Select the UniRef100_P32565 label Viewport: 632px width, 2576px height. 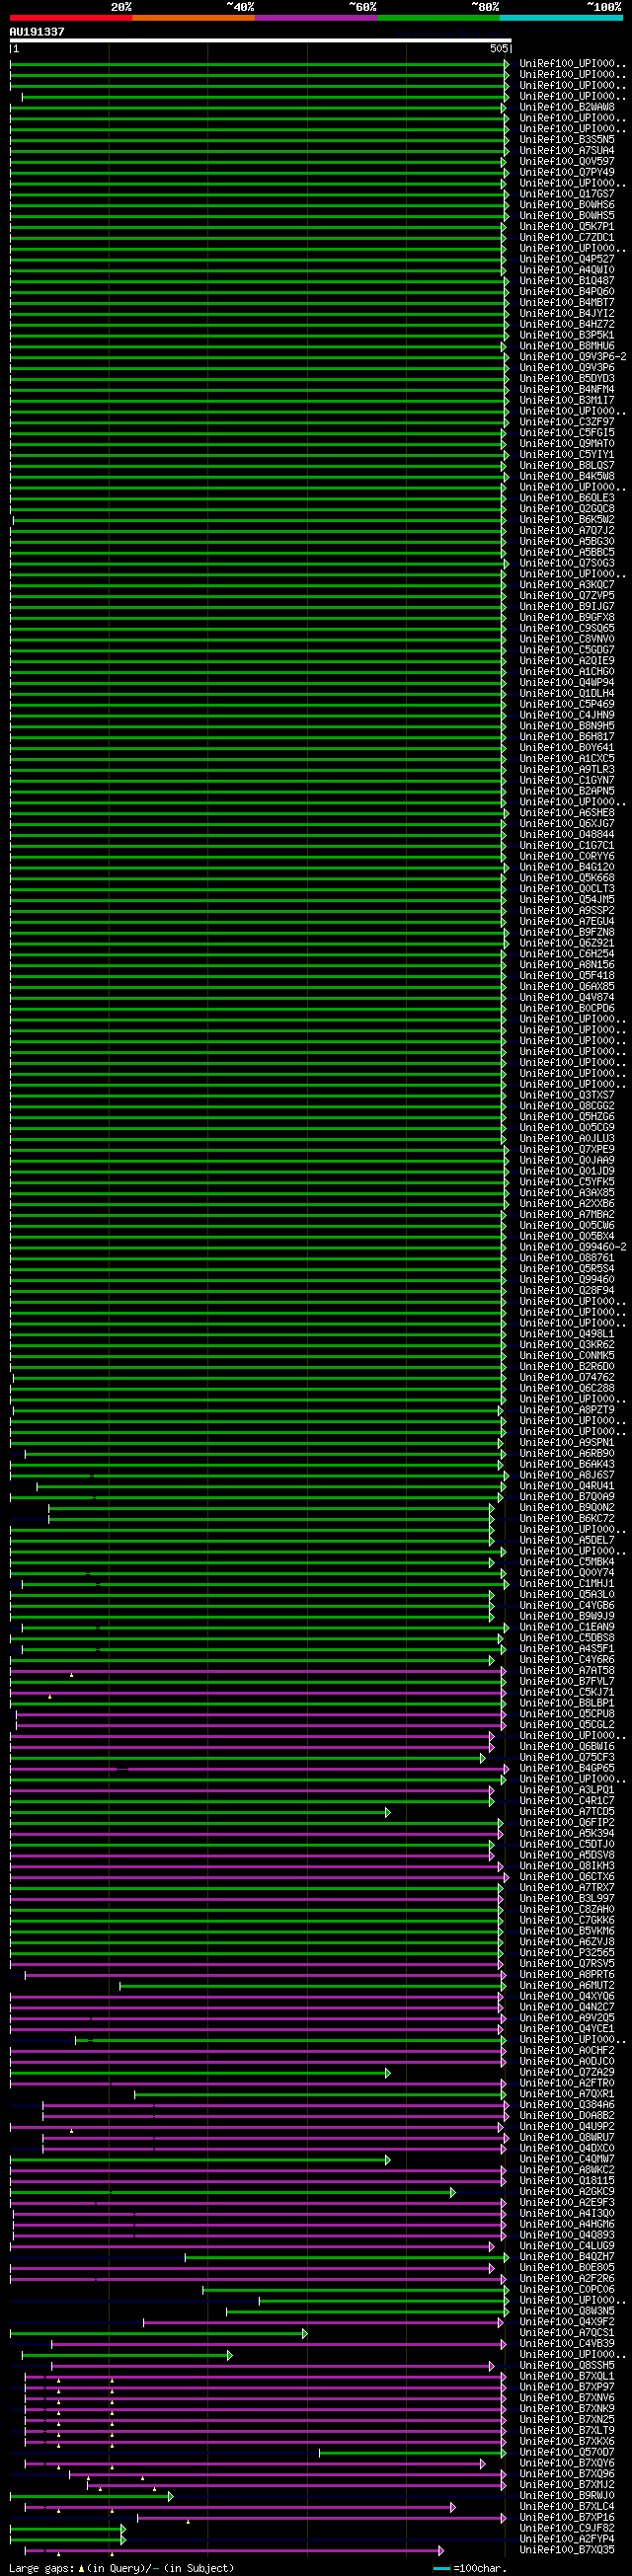tap(567, 1953)
